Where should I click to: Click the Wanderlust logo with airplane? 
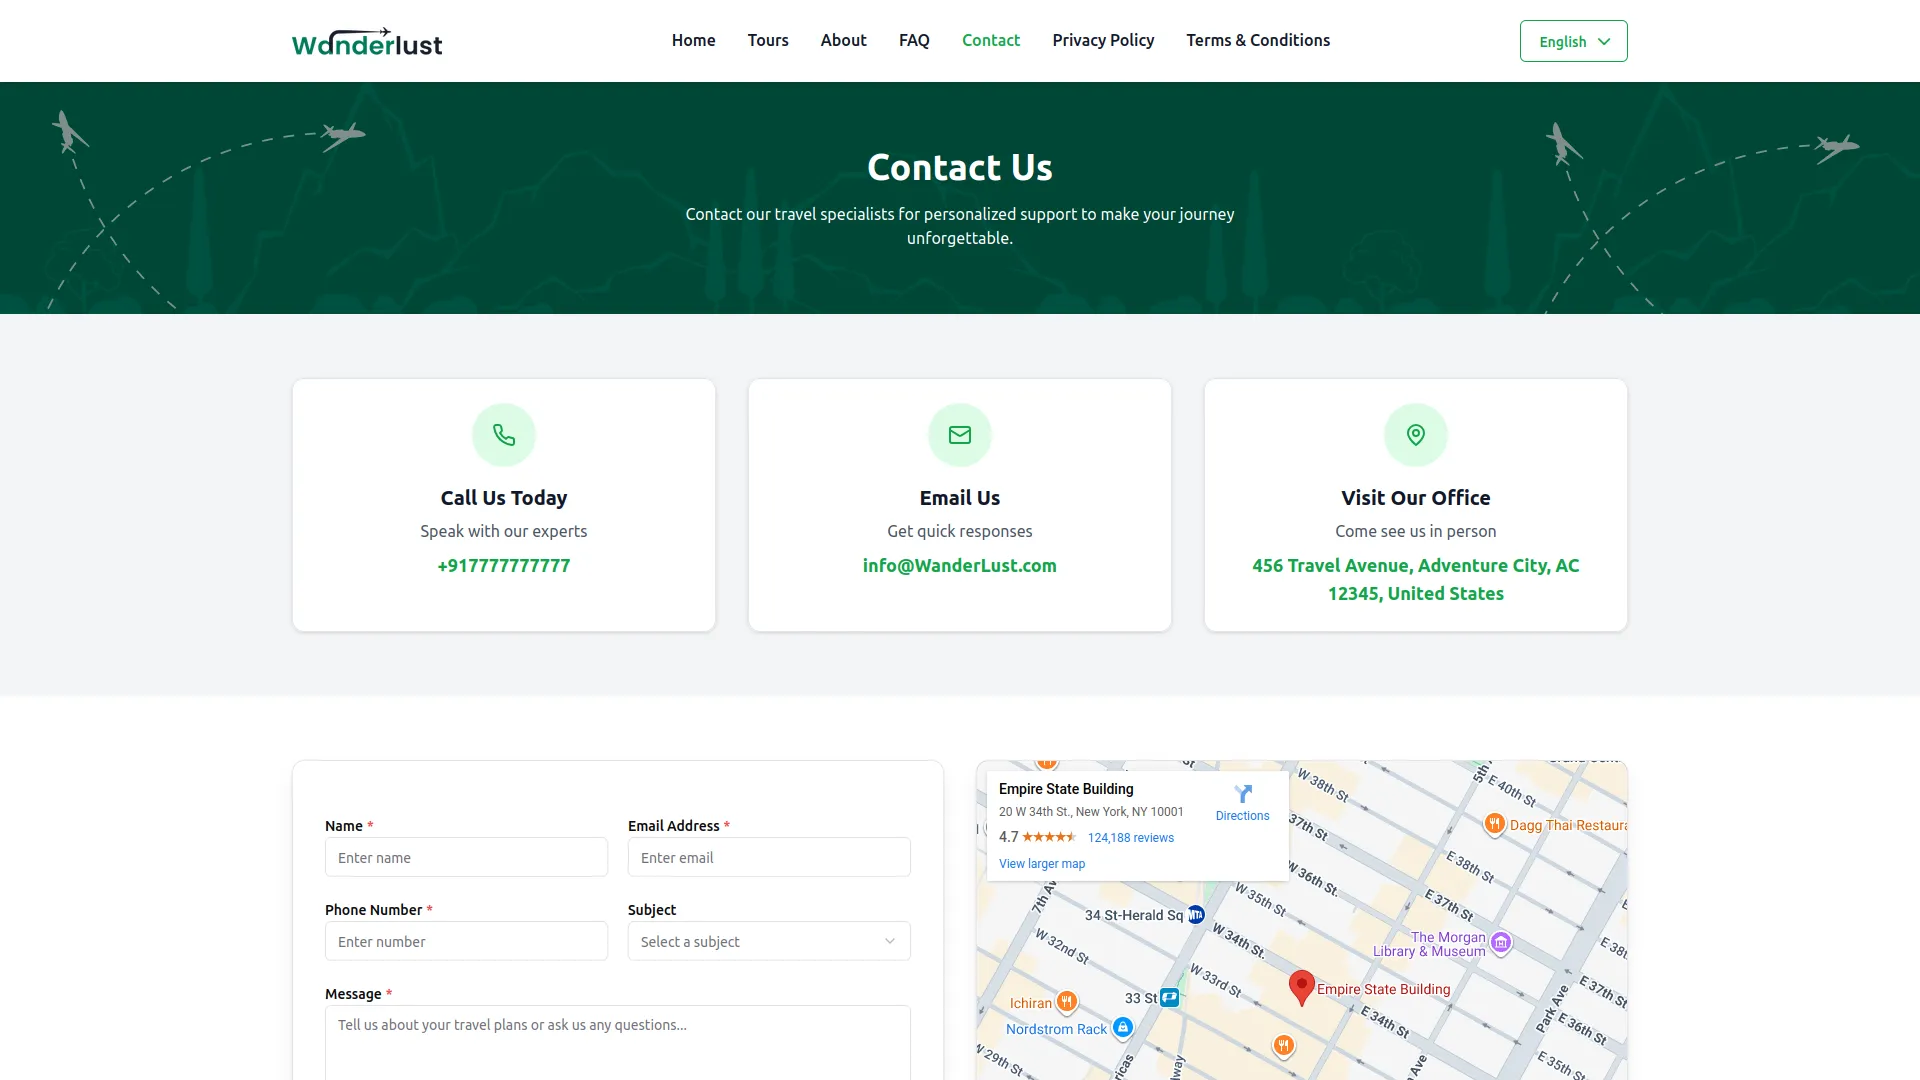coord(367,41)
